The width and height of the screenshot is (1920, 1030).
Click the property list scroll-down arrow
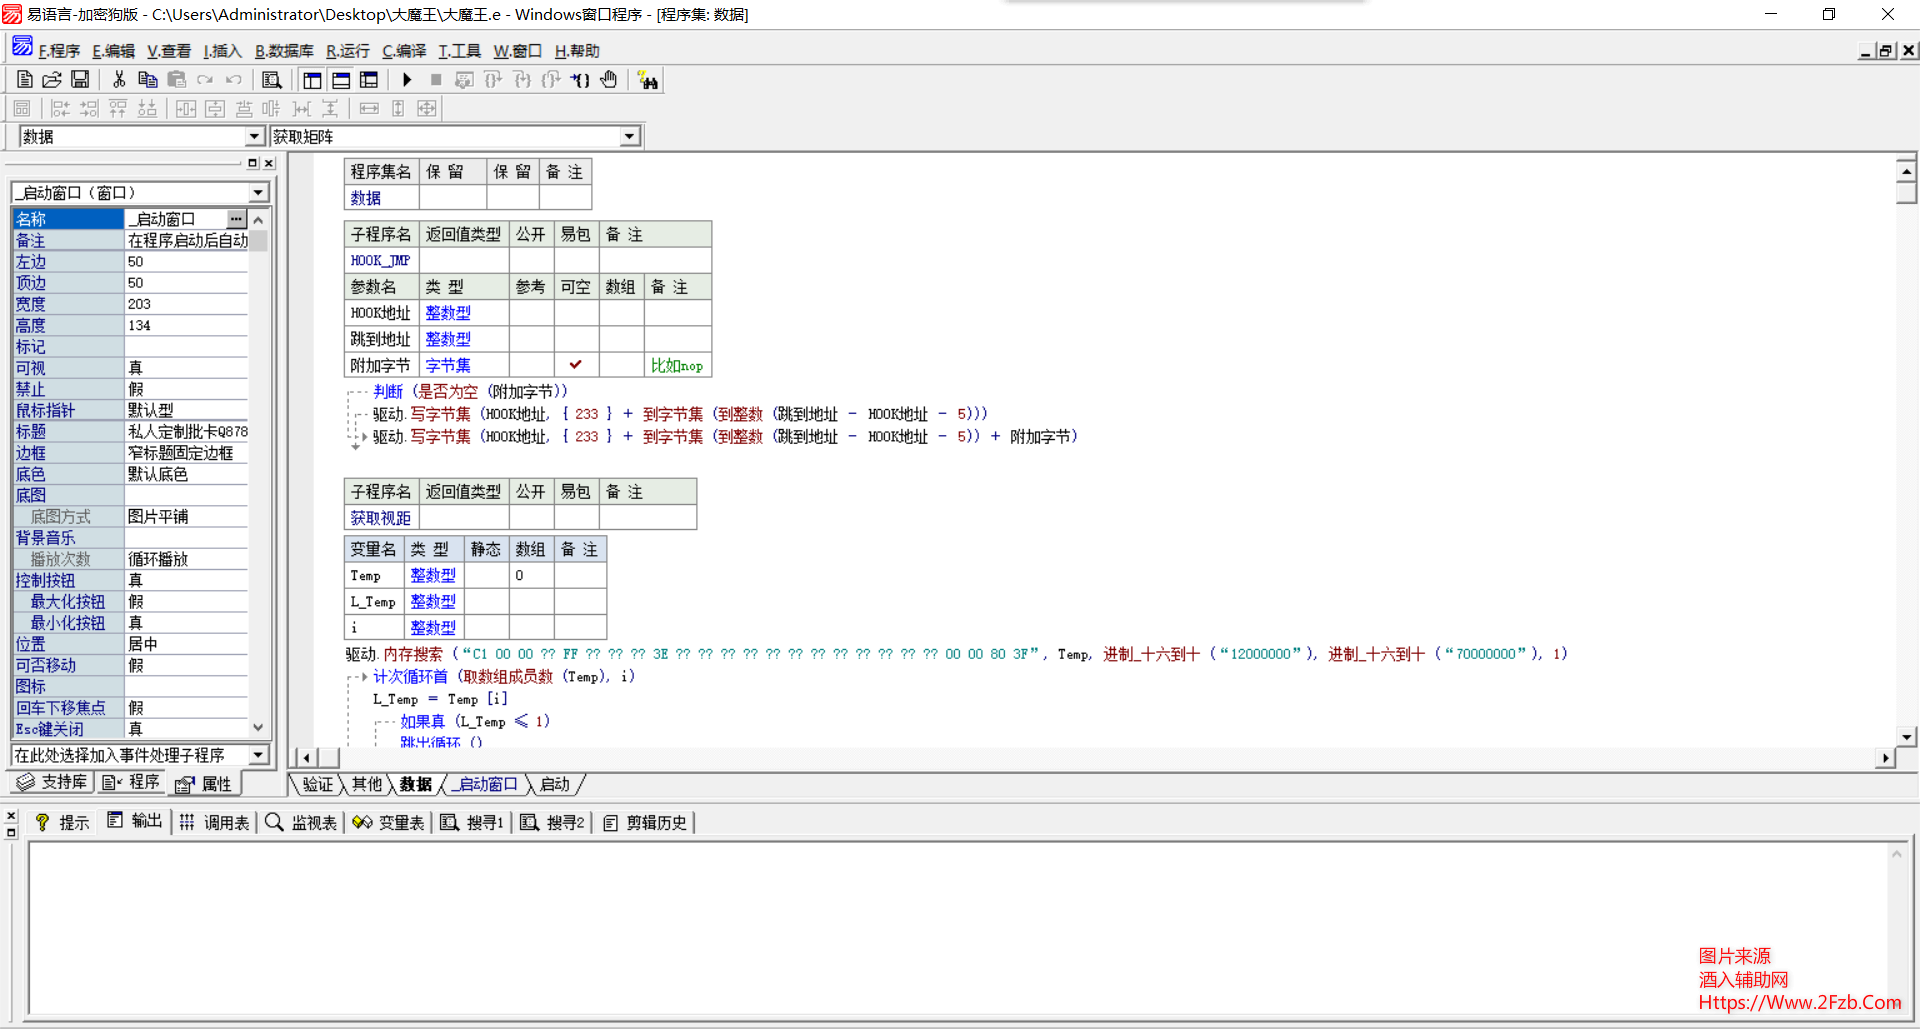[259, 728]
